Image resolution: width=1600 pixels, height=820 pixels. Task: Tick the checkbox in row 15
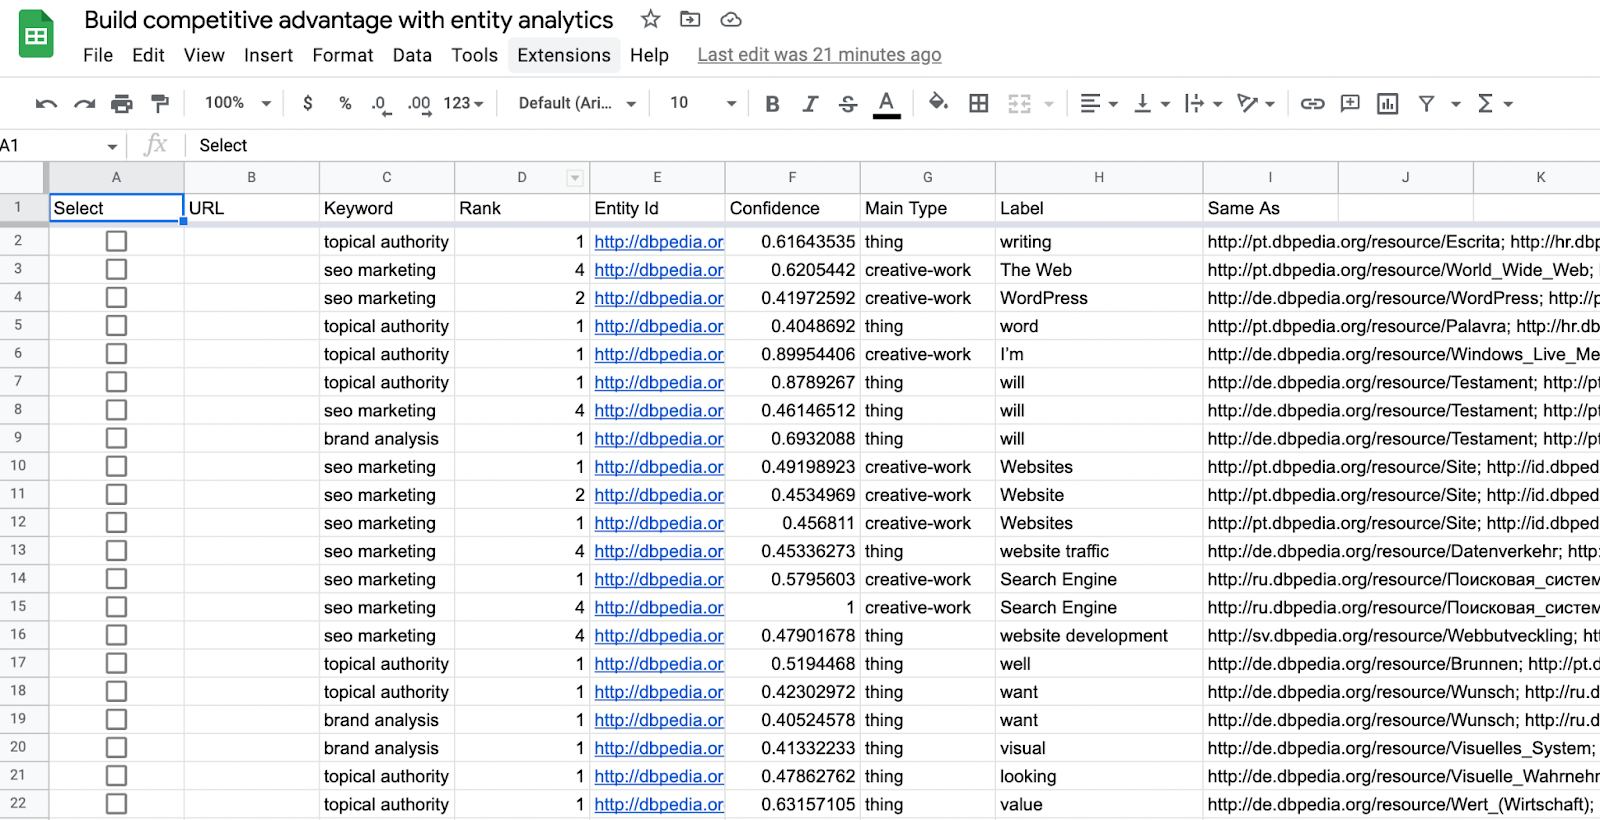click(x=116, y=607)
